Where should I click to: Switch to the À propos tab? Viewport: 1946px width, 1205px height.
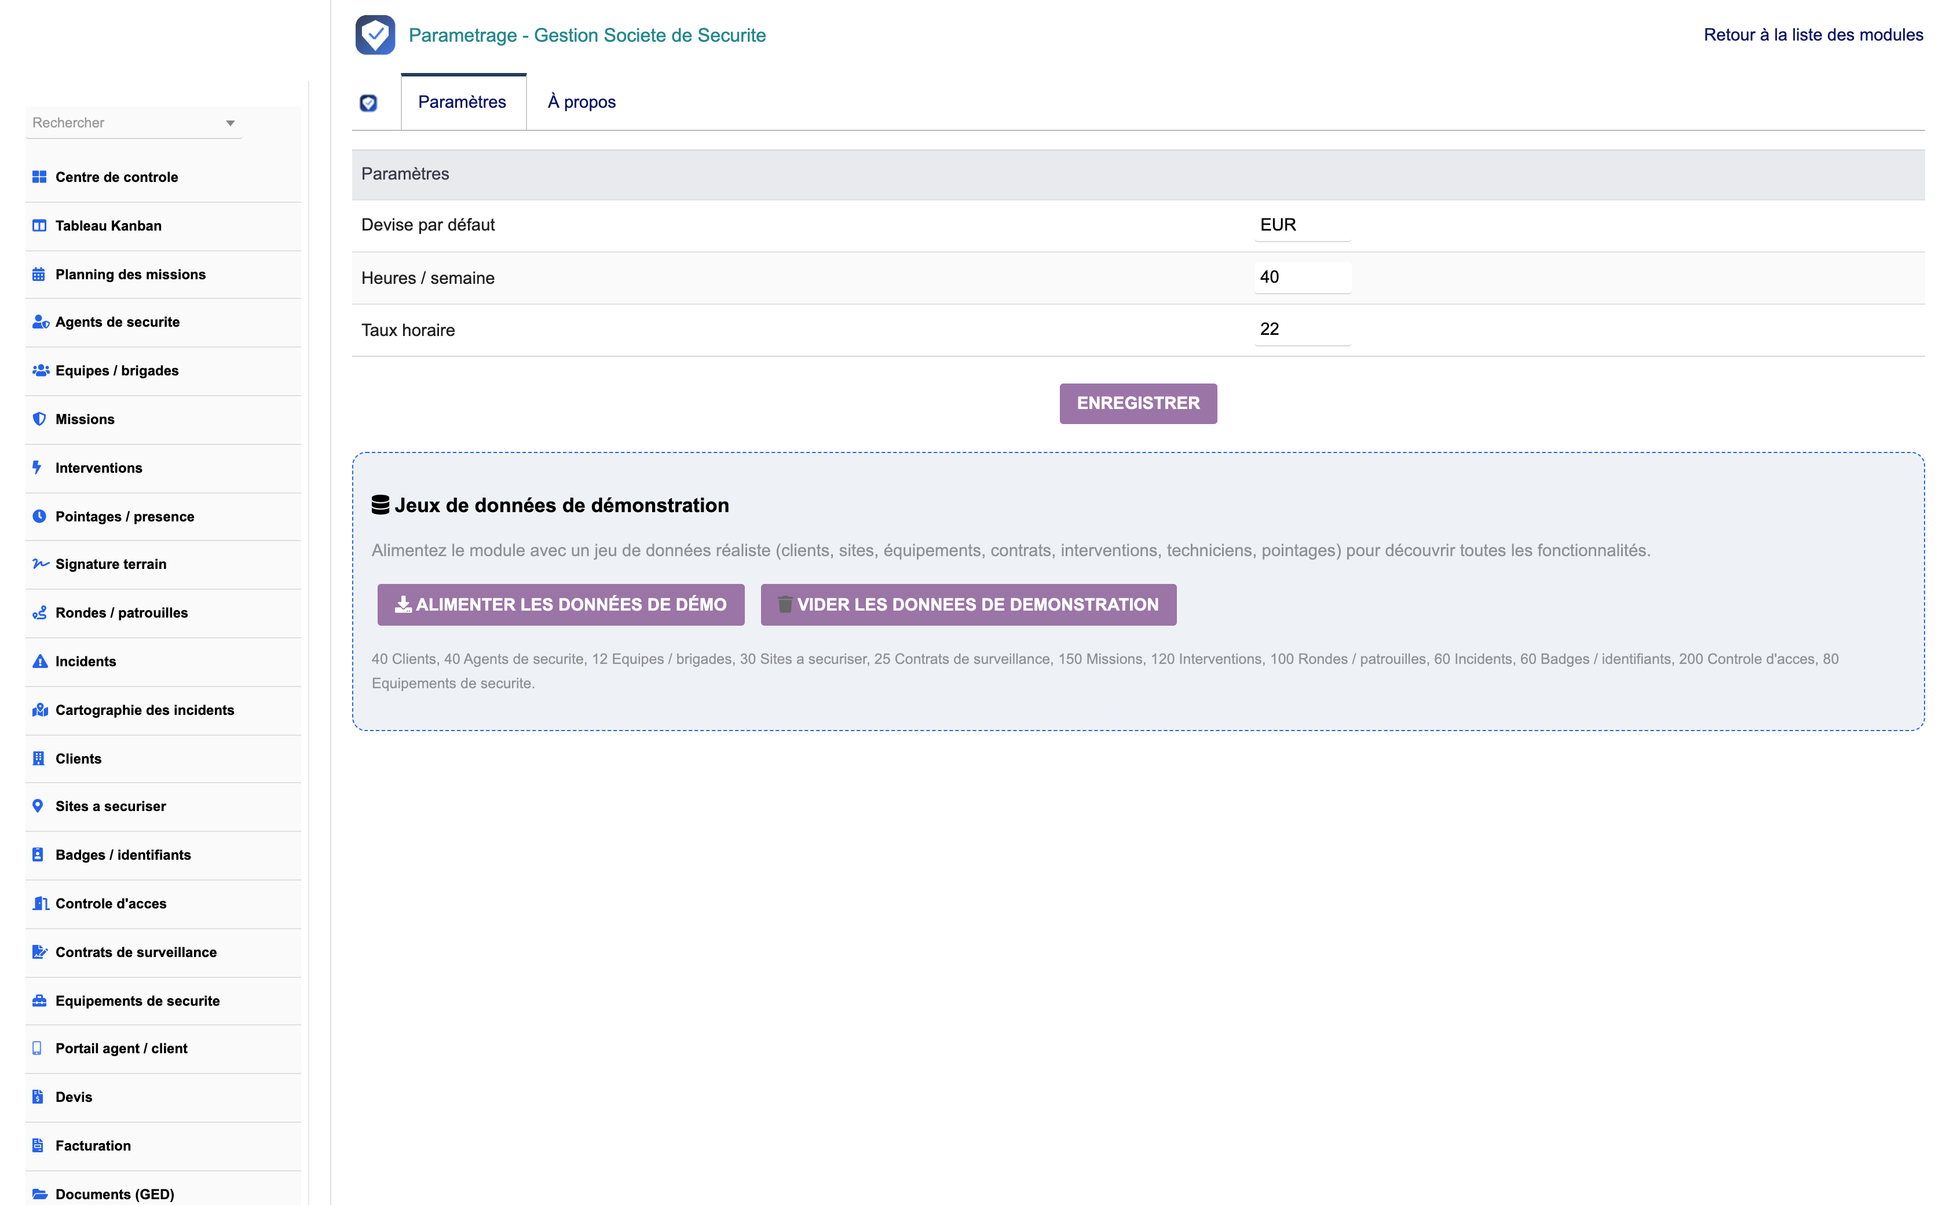click(581, 102)
